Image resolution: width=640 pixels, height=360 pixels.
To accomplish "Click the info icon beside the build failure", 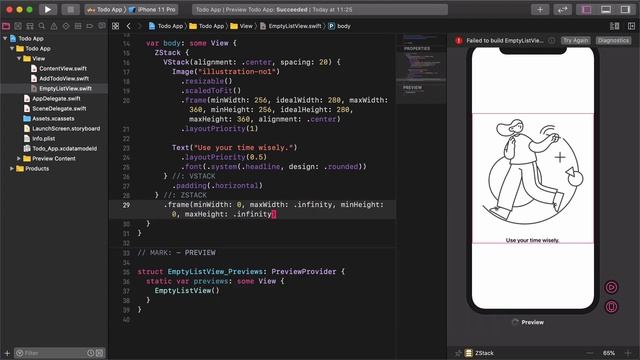I will click(551, 40).
